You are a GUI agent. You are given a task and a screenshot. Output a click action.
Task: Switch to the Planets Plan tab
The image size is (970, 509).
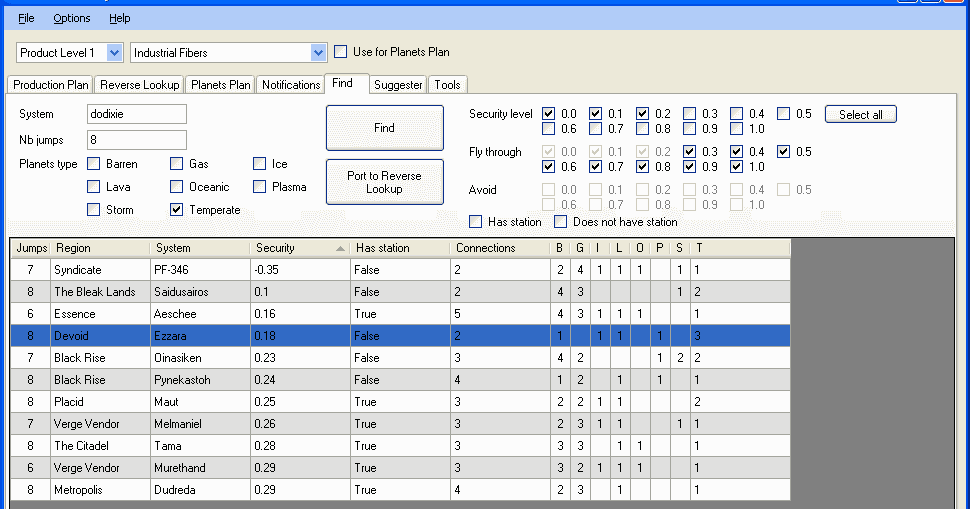click(221, 85)
